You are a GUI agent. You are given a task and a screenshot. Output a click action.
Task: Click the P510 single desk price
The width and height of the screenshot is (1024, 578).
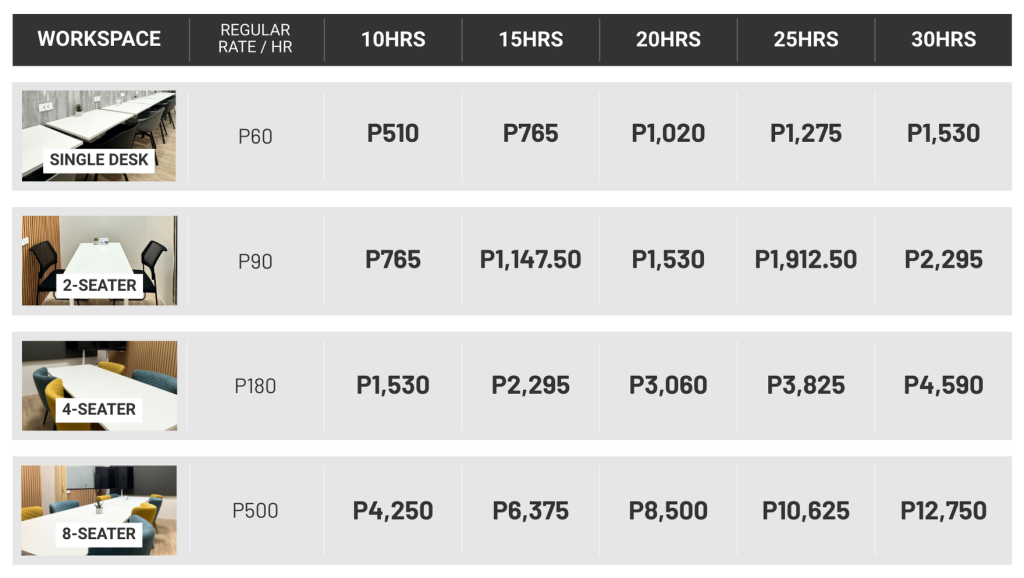pyautogui.click(x=392, y=133)
